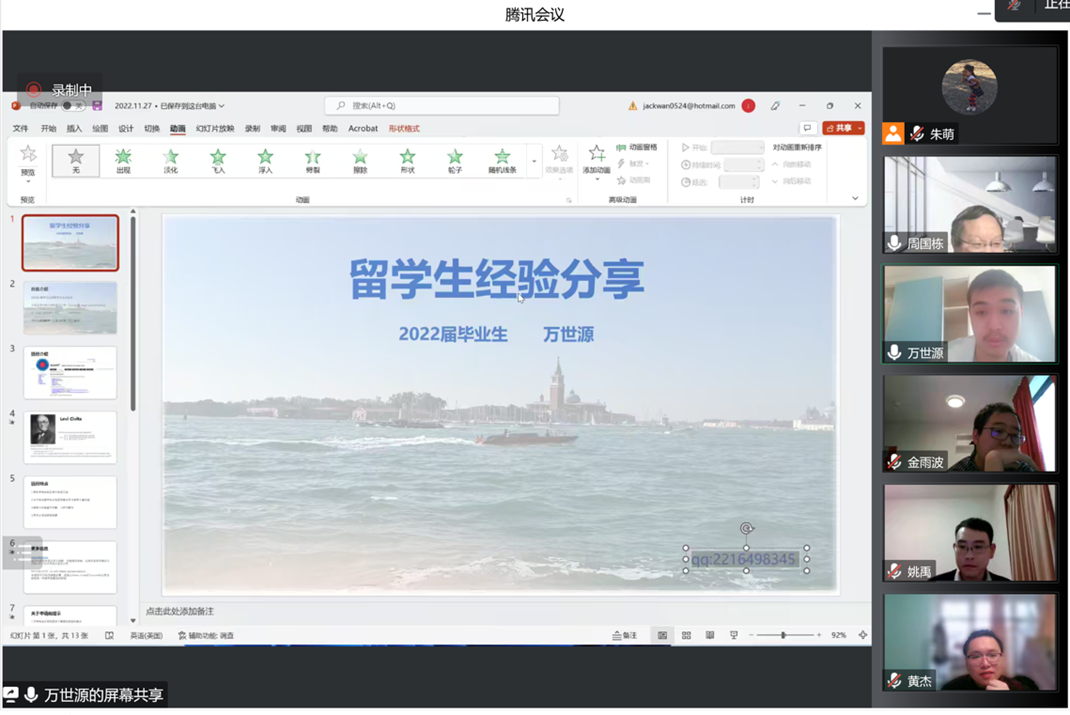Select normal view button in status bar
Image resolution: width=1070 pixels, height=715 pixels.
662,635
